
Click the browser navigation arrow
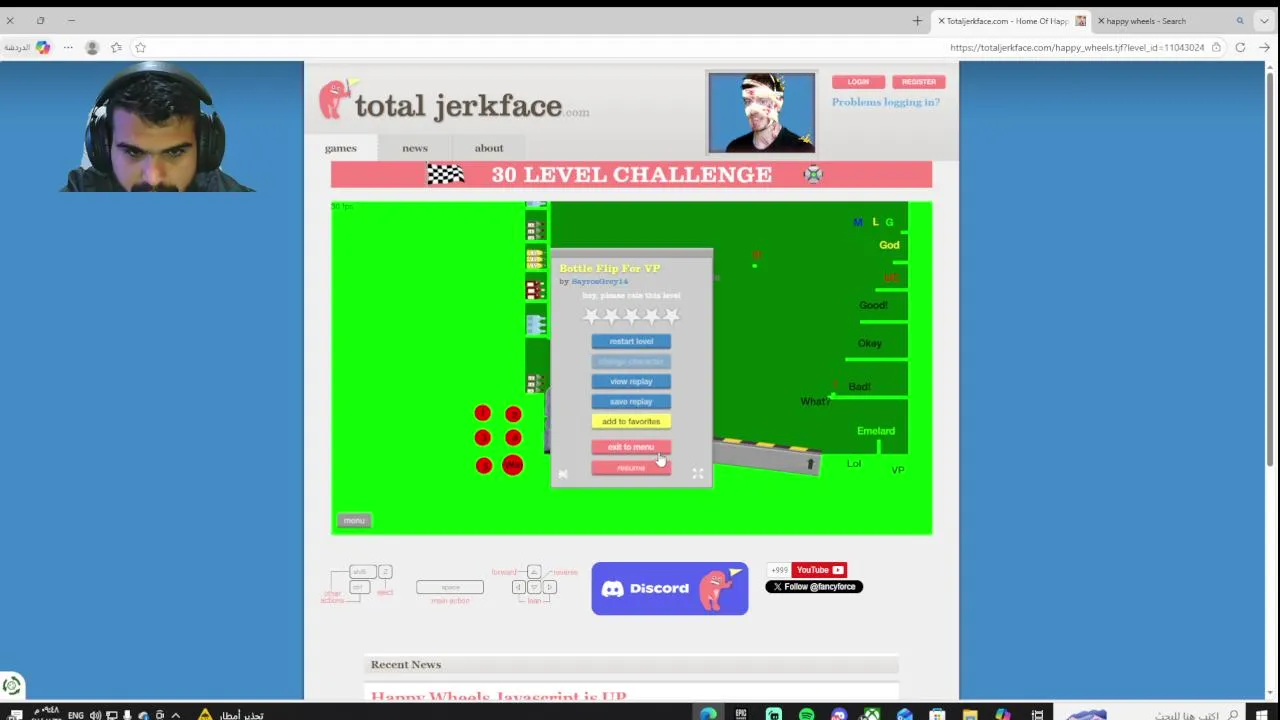(1264, 48)
